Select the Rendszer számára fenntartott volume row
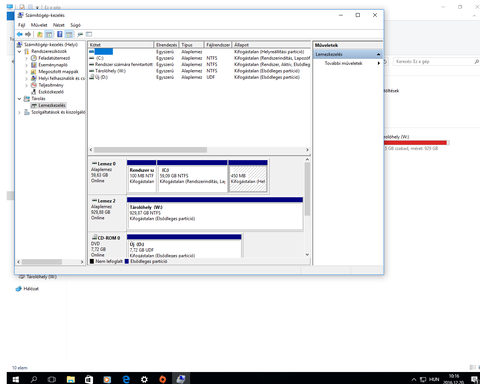480x384 pixels. (x=199, y=64)
